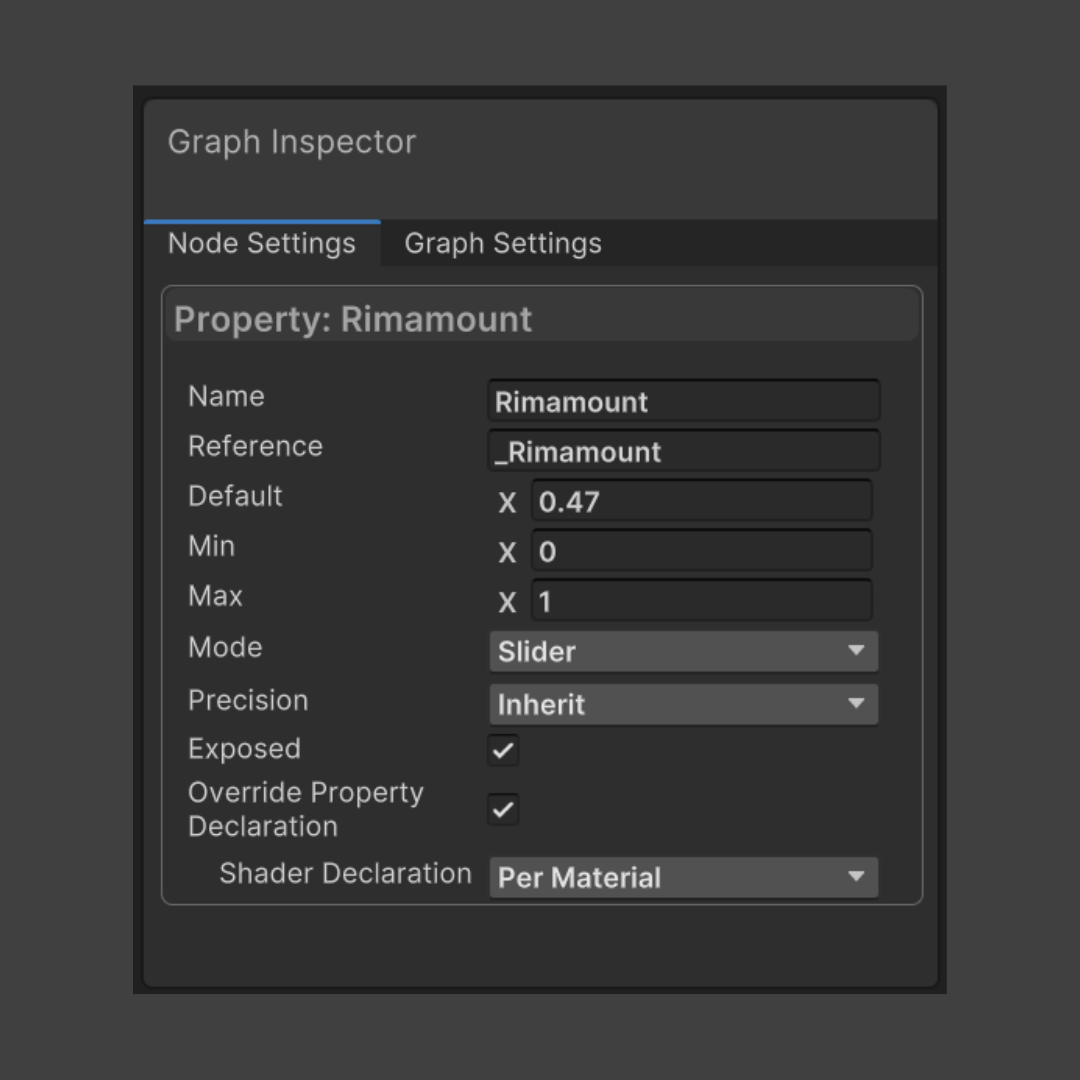Click the Min X value field
The width and height of the screenshot is (1080, 1080).
coord(702,550)
